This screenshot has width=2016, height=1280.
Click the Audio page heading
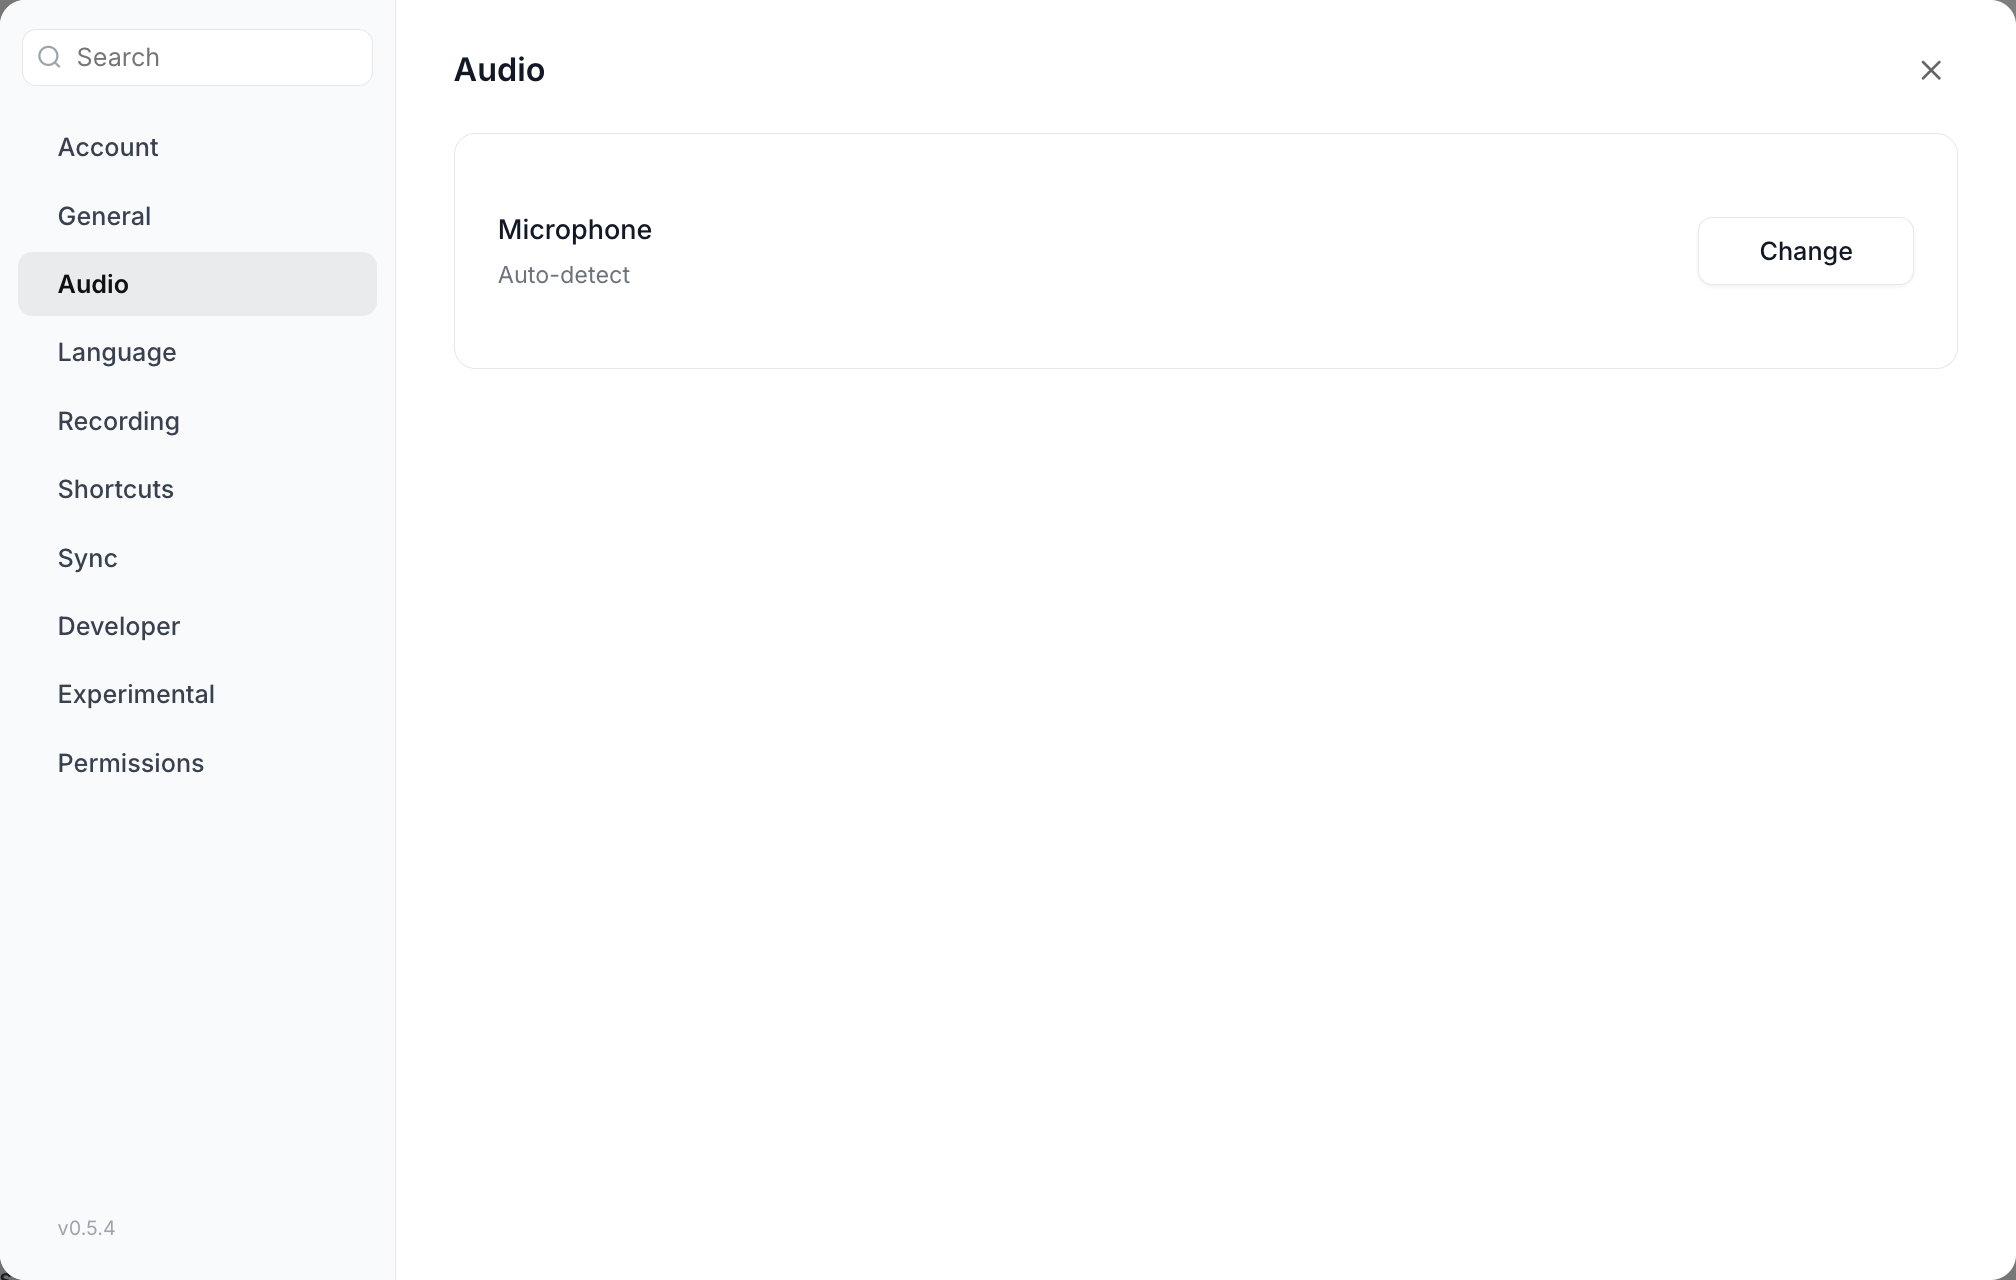[499, 70]
